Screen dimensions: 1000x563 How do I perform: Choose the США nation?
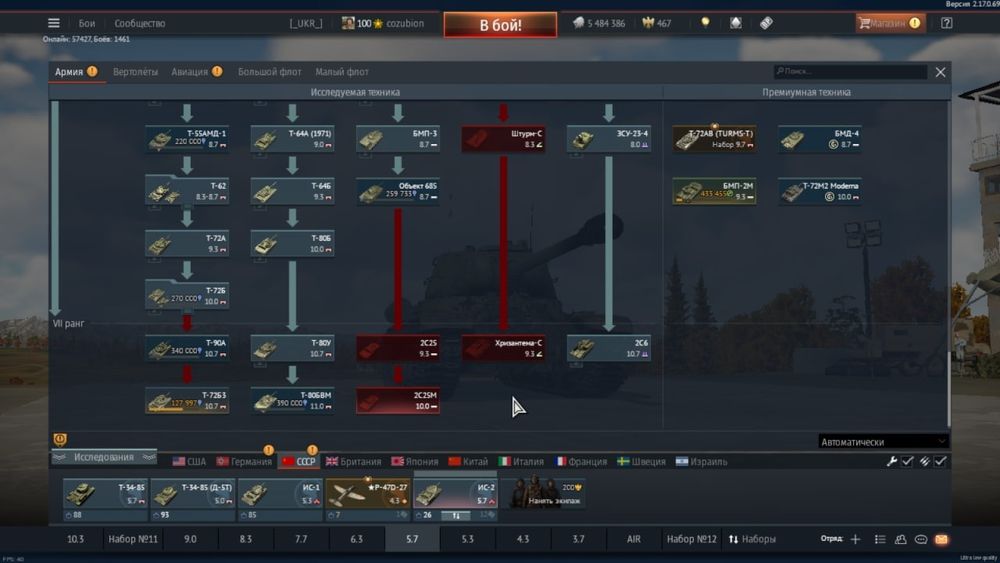(189, 461)
